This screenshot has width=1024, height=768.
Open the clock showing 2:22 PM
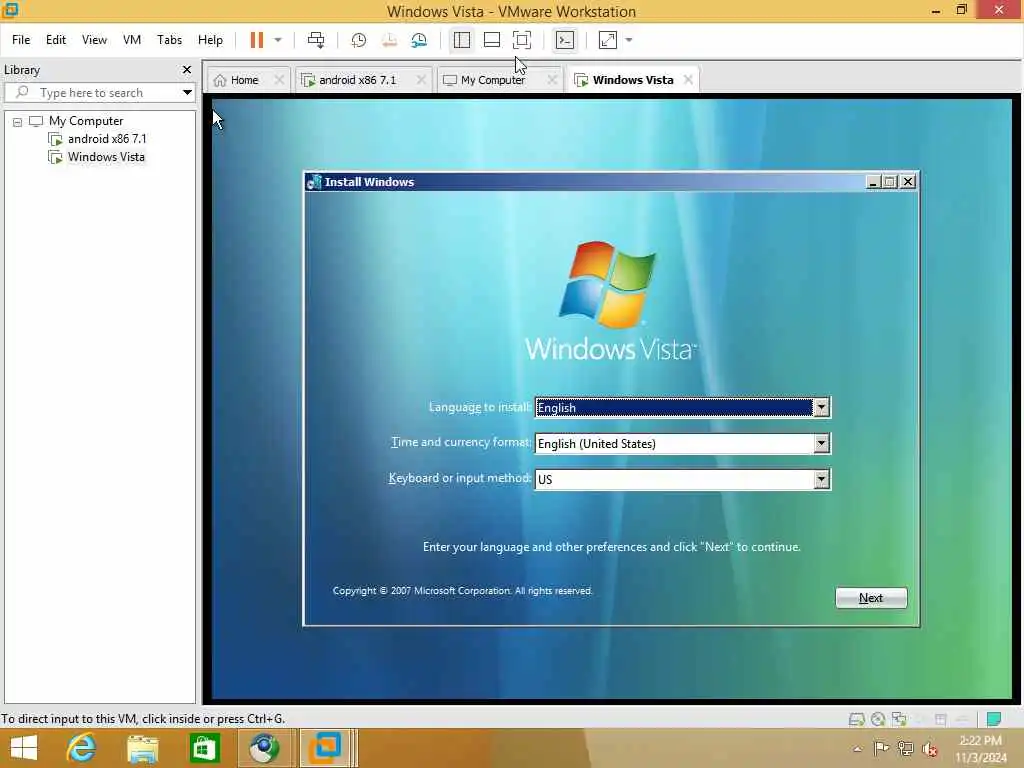[980, 748]
